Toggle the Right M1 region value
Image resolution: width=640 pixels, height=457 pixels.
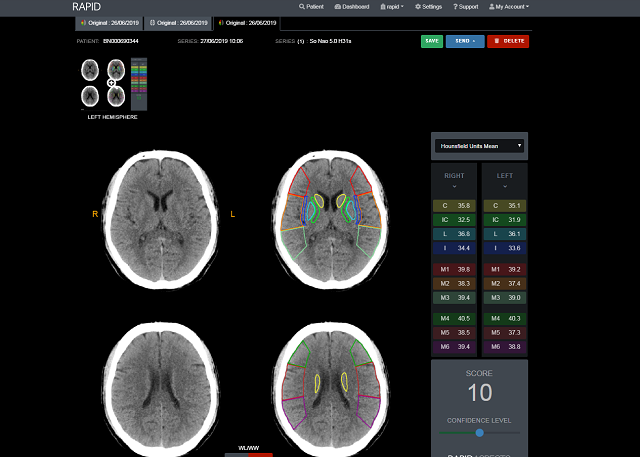click(x=454, y=269)
